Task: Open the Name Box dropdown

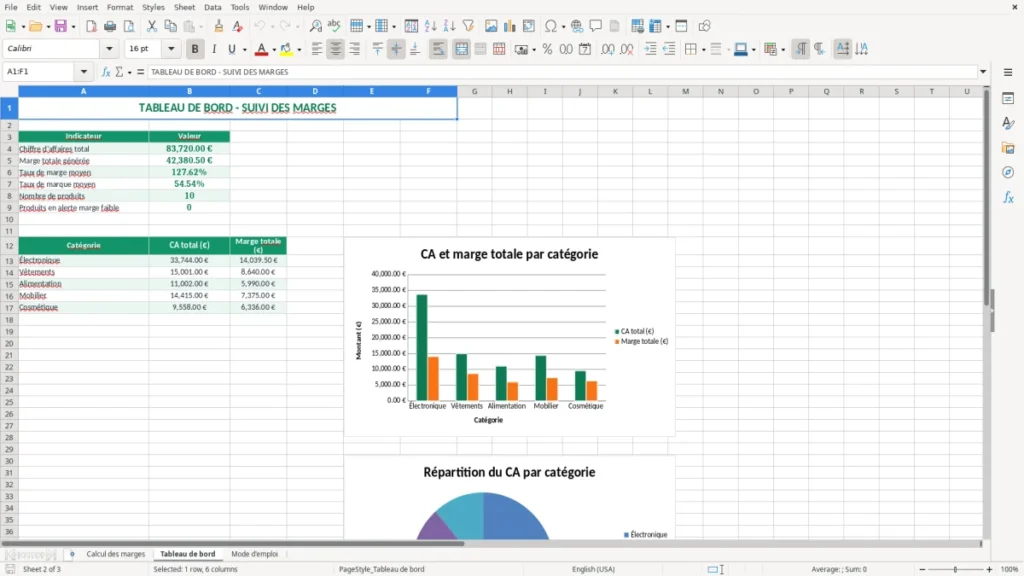Action: click(x=84, y=72)
